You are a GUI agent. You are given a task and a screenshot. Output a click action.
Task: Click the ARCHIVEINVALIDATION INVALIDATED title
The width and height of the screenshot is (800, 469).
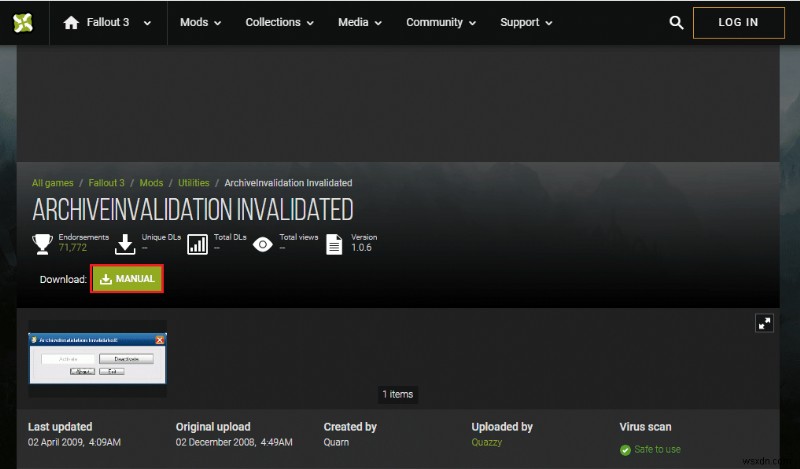tap(193, 210)
